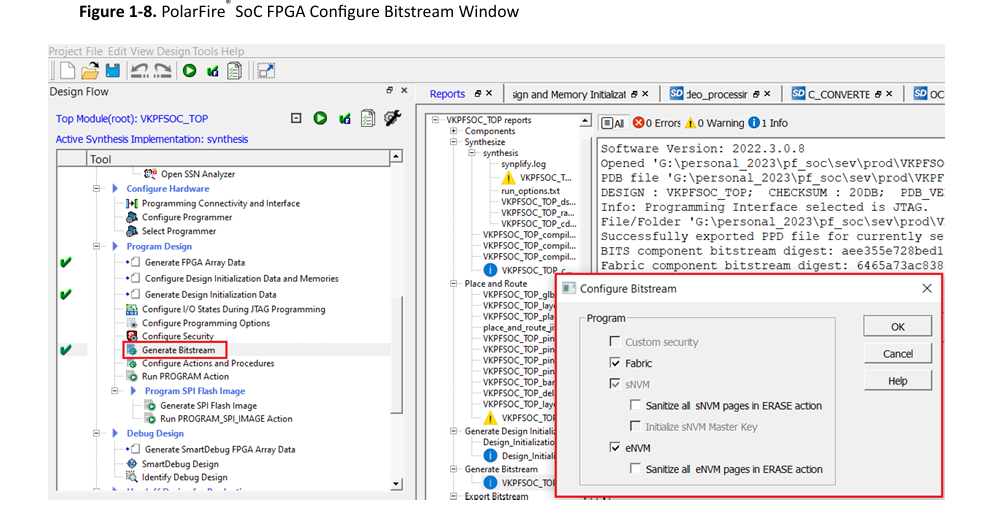This screenshot has height=519, width=996.
Task: Click dashed-box arrow icon in main toolbar
Action: click(x=266, y=71)
